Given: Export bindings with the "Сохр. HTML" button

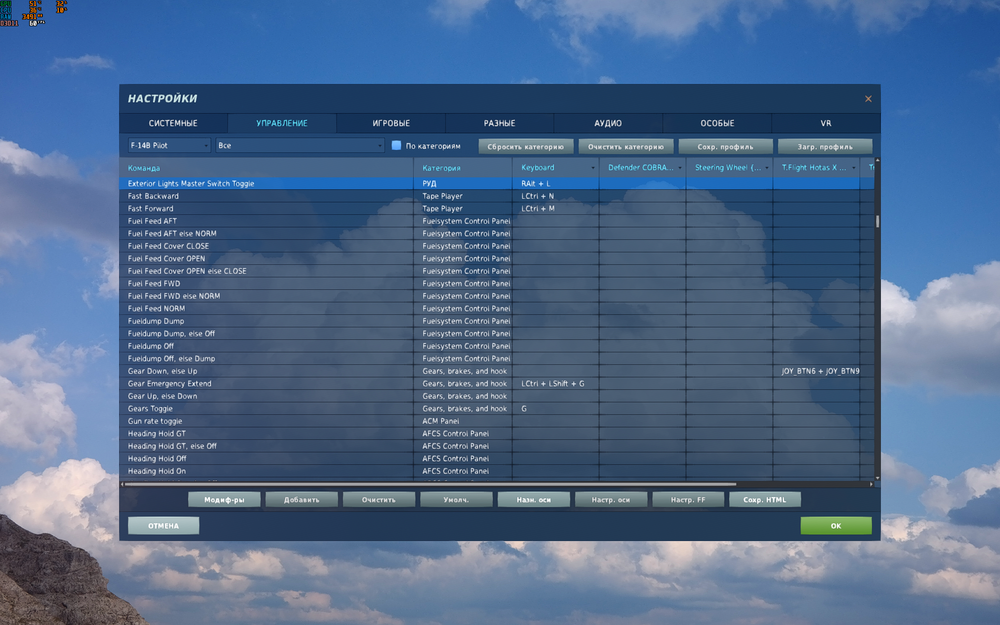Looking at the screenshot, I should pyautogui.click(x=765, y=499).
